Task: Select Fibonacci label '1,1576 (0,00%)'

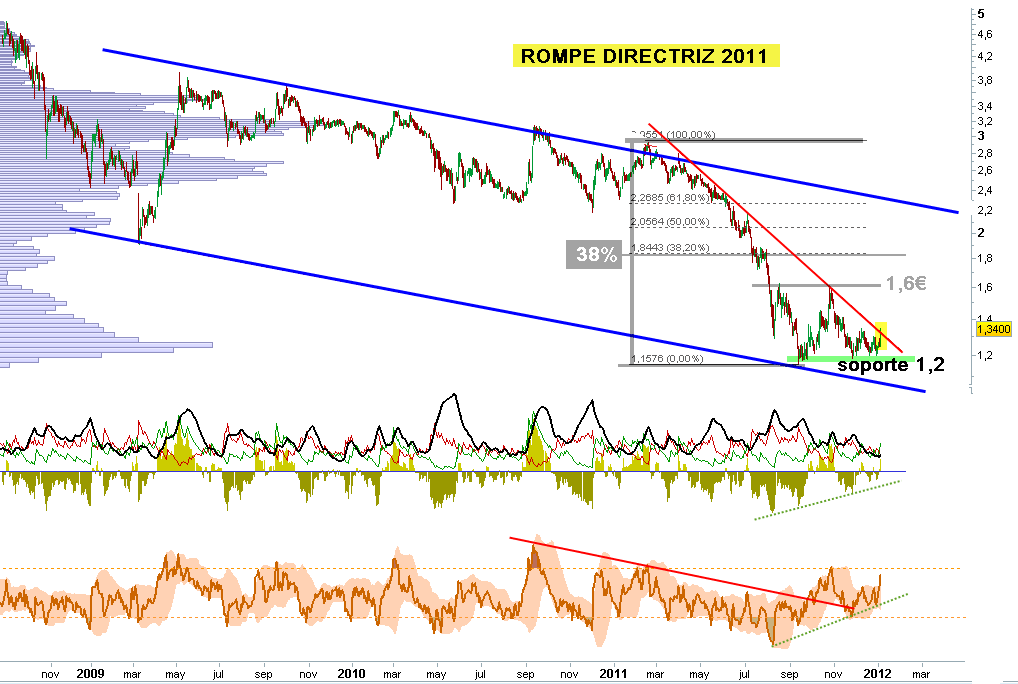Action: (x=667, y=358)
